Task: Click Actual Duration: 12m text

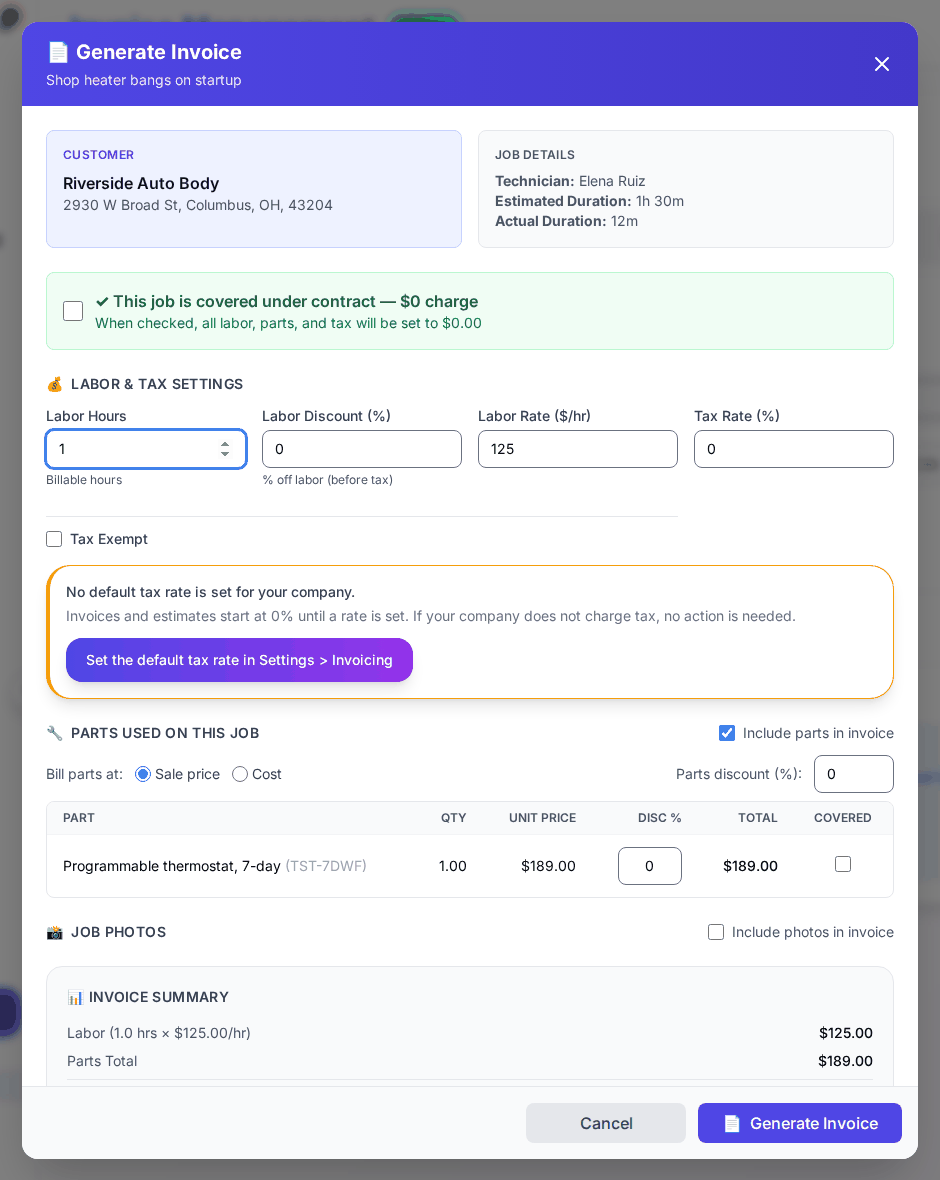Action: 567,221
